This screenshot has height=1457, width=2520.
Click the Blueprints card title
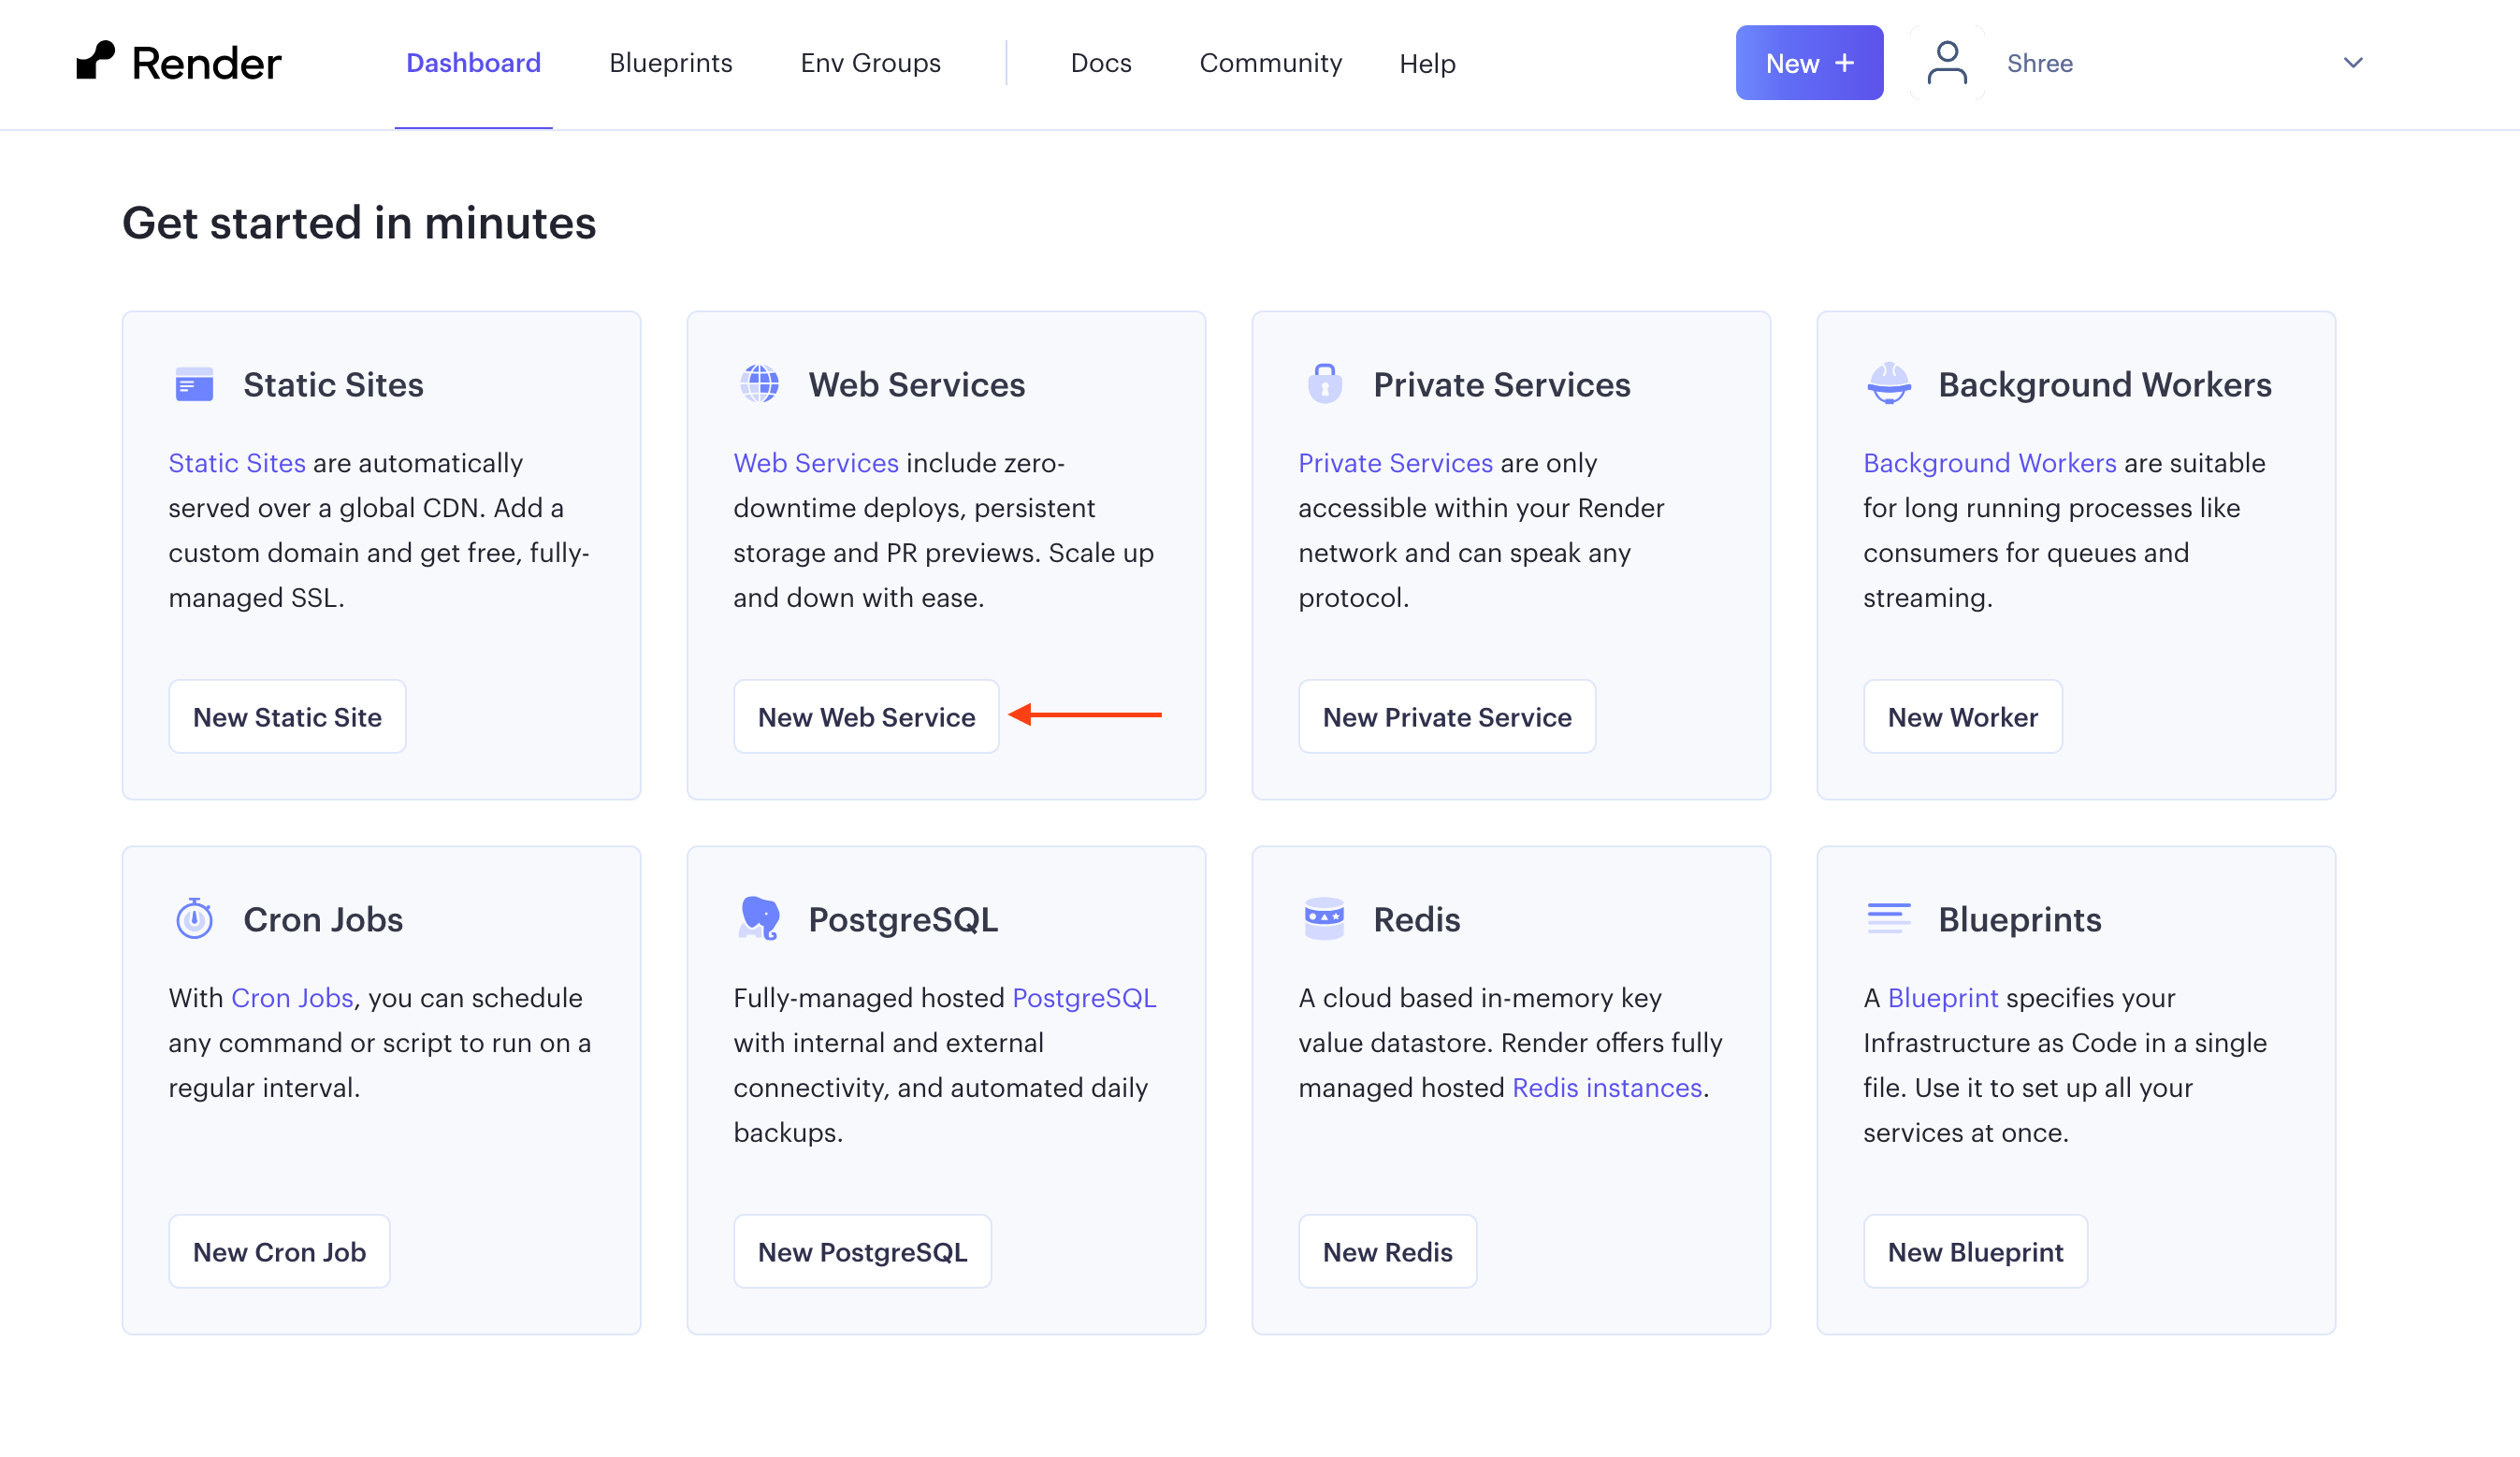coord(2019,919)
